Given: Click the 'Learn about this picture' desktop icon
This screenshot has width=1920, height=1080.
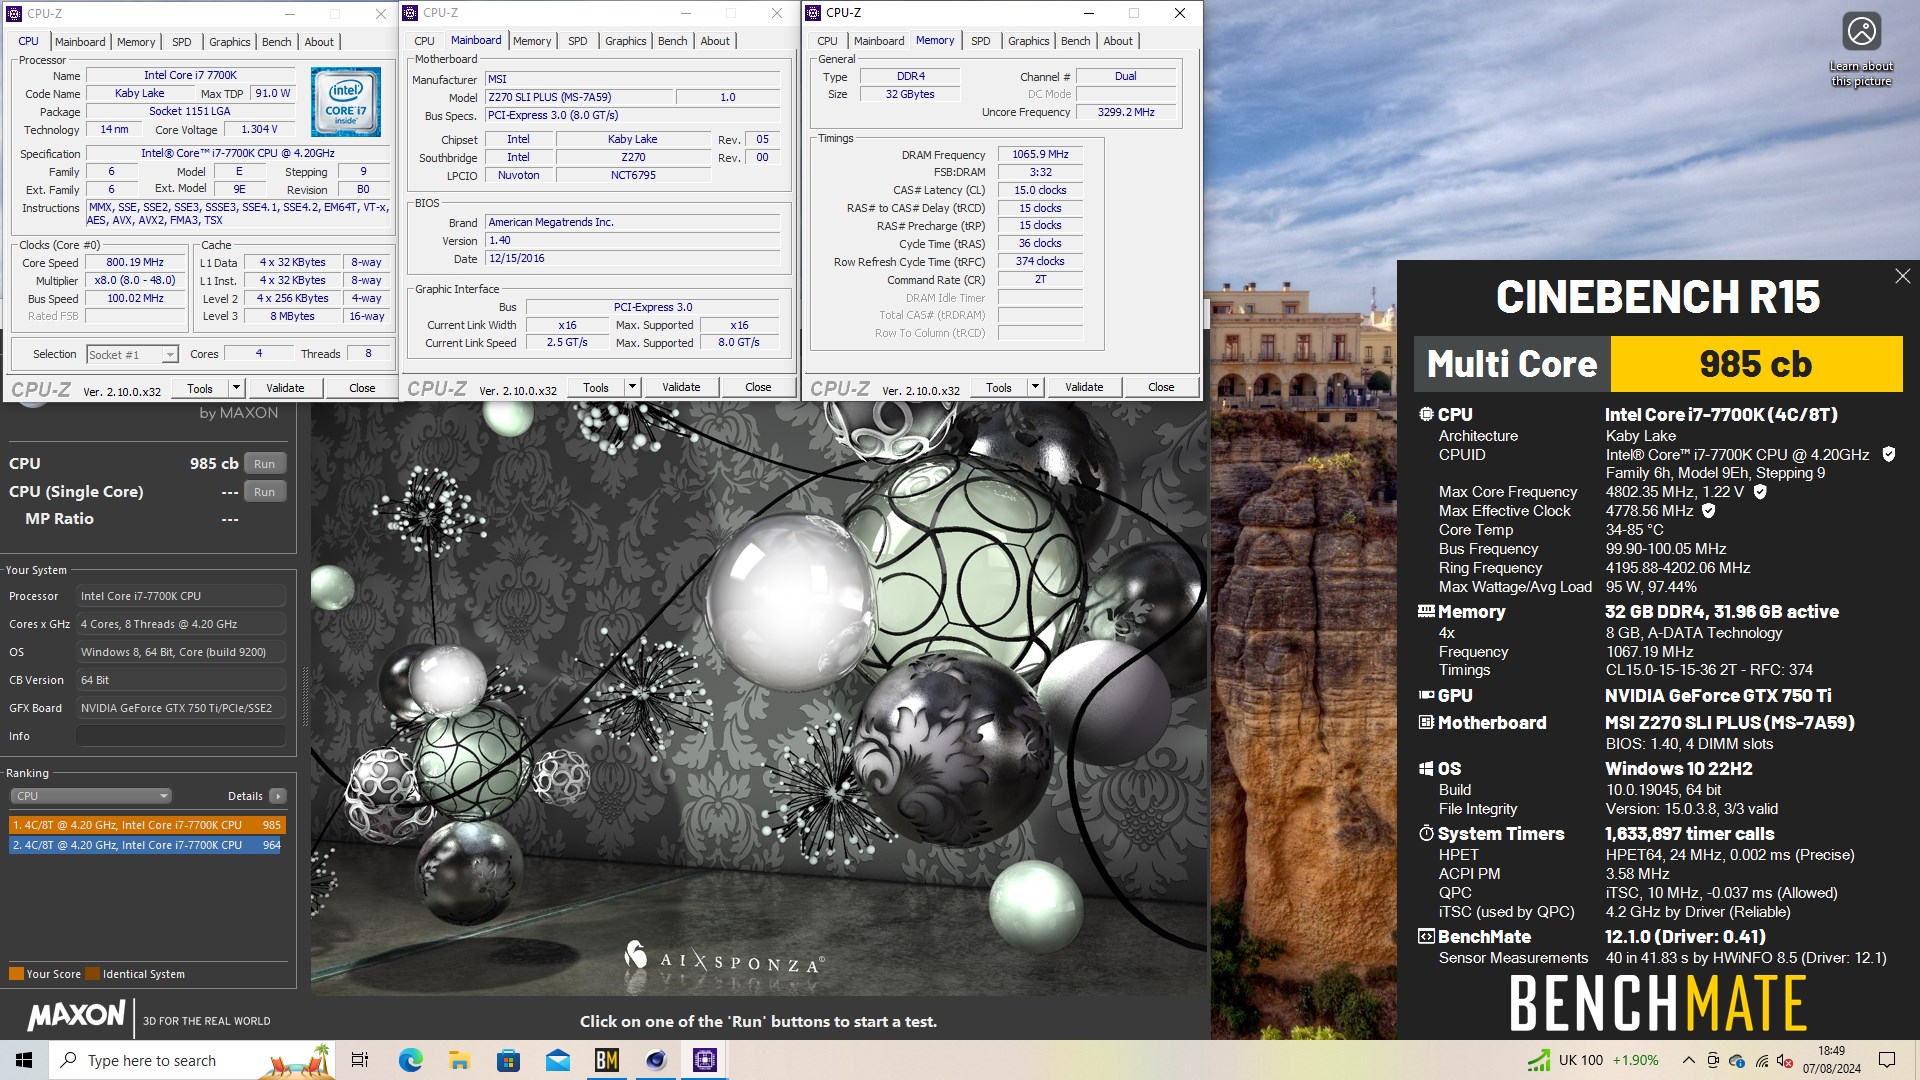Looking at the screenshot, I should [1861, 49].
